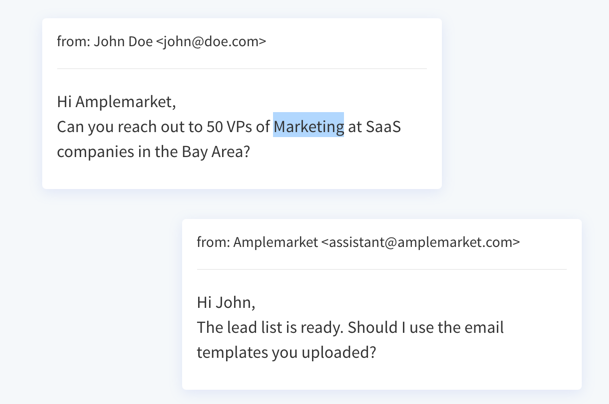The image size is (609, 404).
Task: Click the greeting Hi Amplemarket,
Action: (116, 102)
